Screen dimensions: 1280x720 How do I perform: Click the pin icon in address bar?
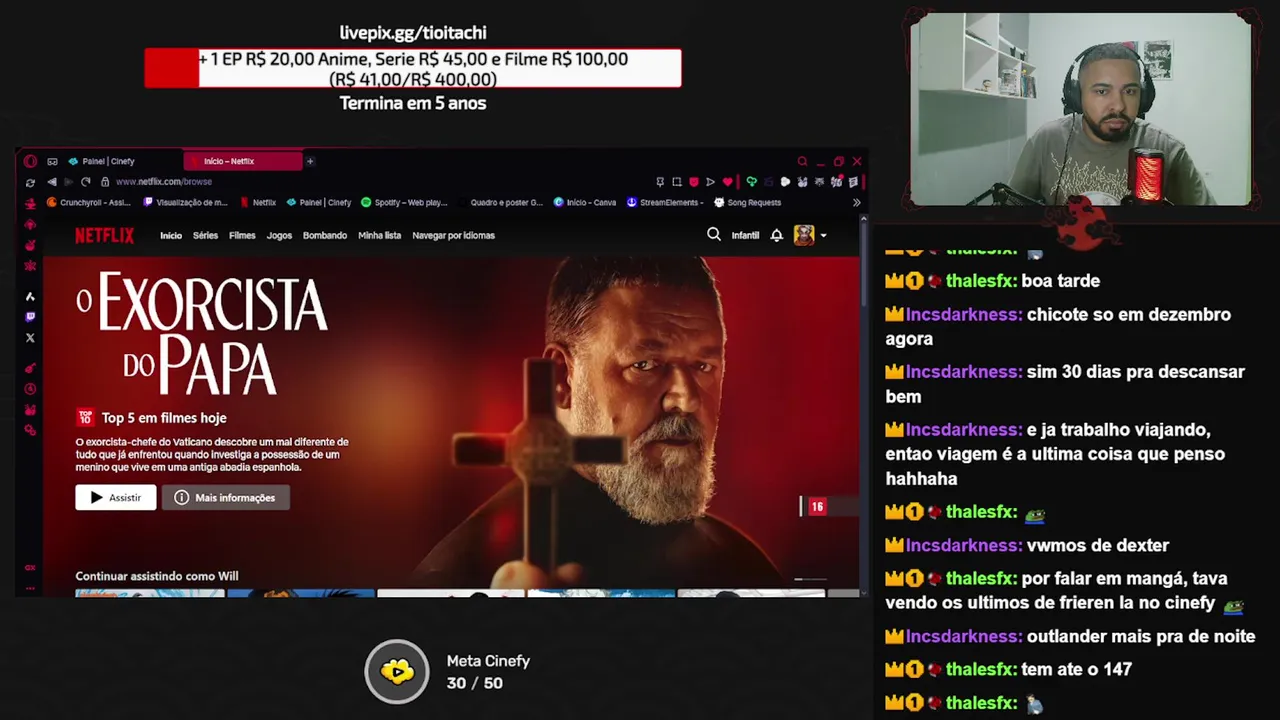[x=660, y=182]
